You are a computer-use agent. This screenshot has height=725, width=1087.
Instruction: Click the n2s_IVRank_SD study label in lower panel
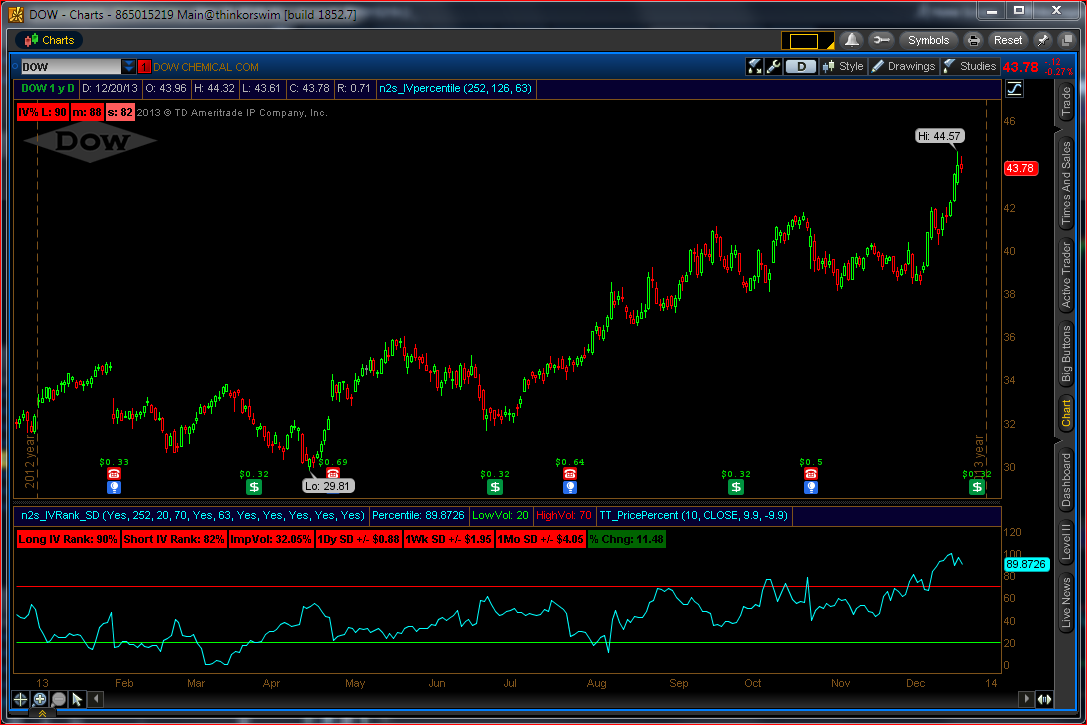click(x=192, y=515)
